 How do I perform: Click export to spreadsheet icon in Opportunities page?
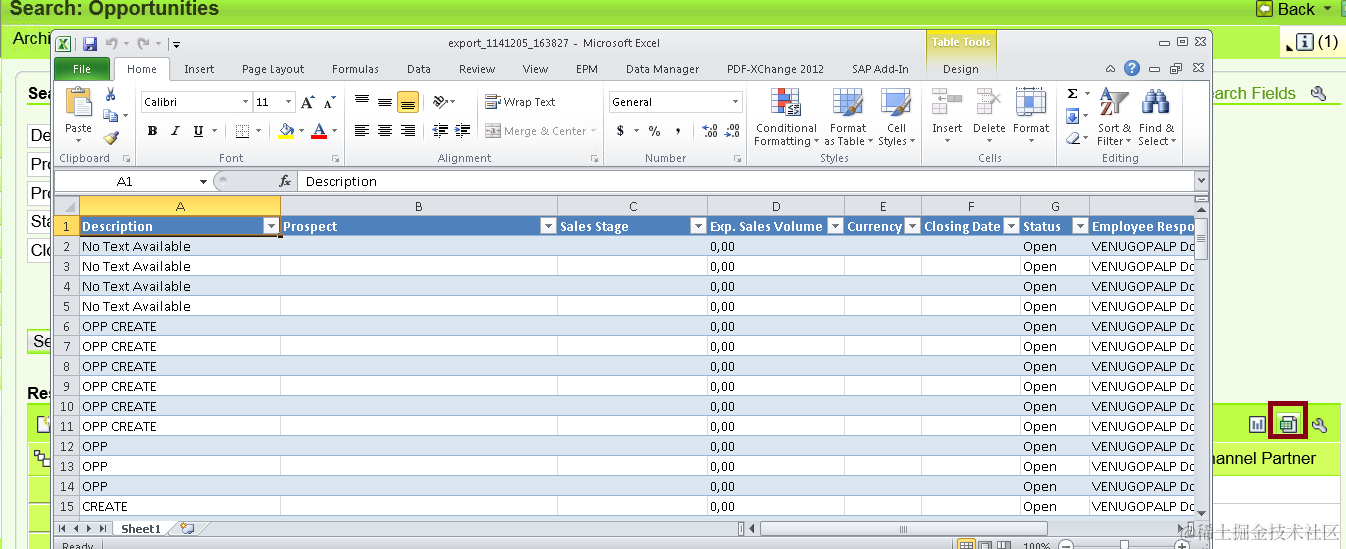point(1288,424)
